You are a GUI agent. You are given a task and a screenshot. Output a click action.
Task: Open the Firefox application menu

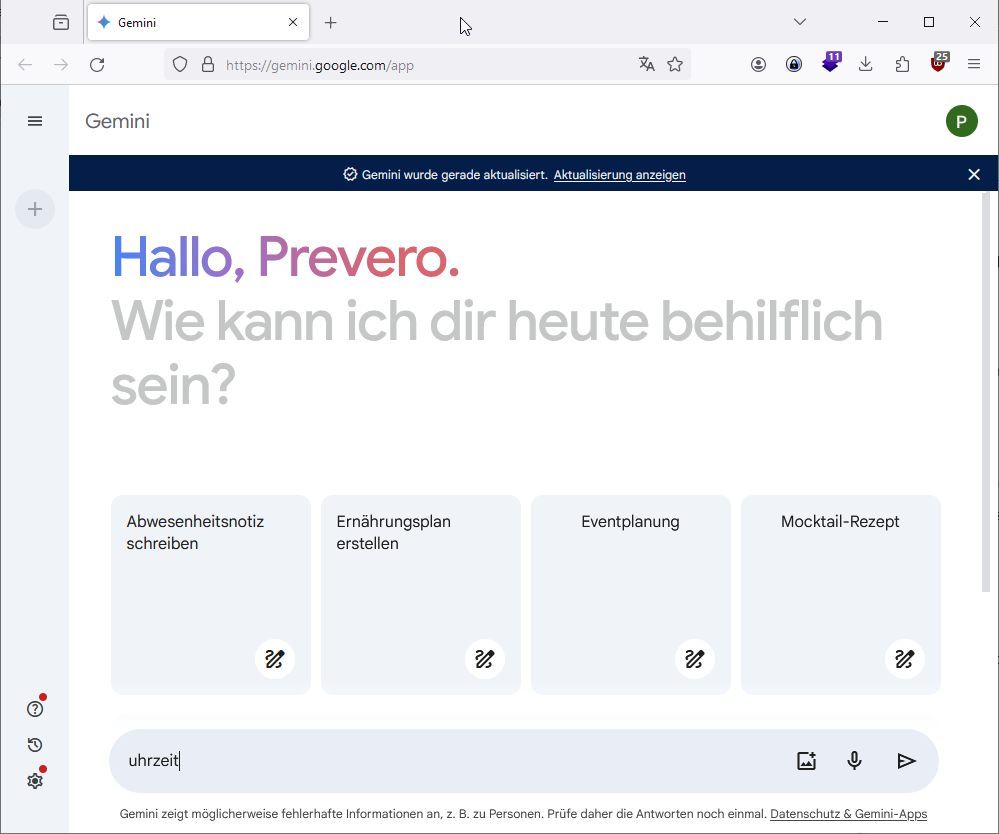(974, 64)
